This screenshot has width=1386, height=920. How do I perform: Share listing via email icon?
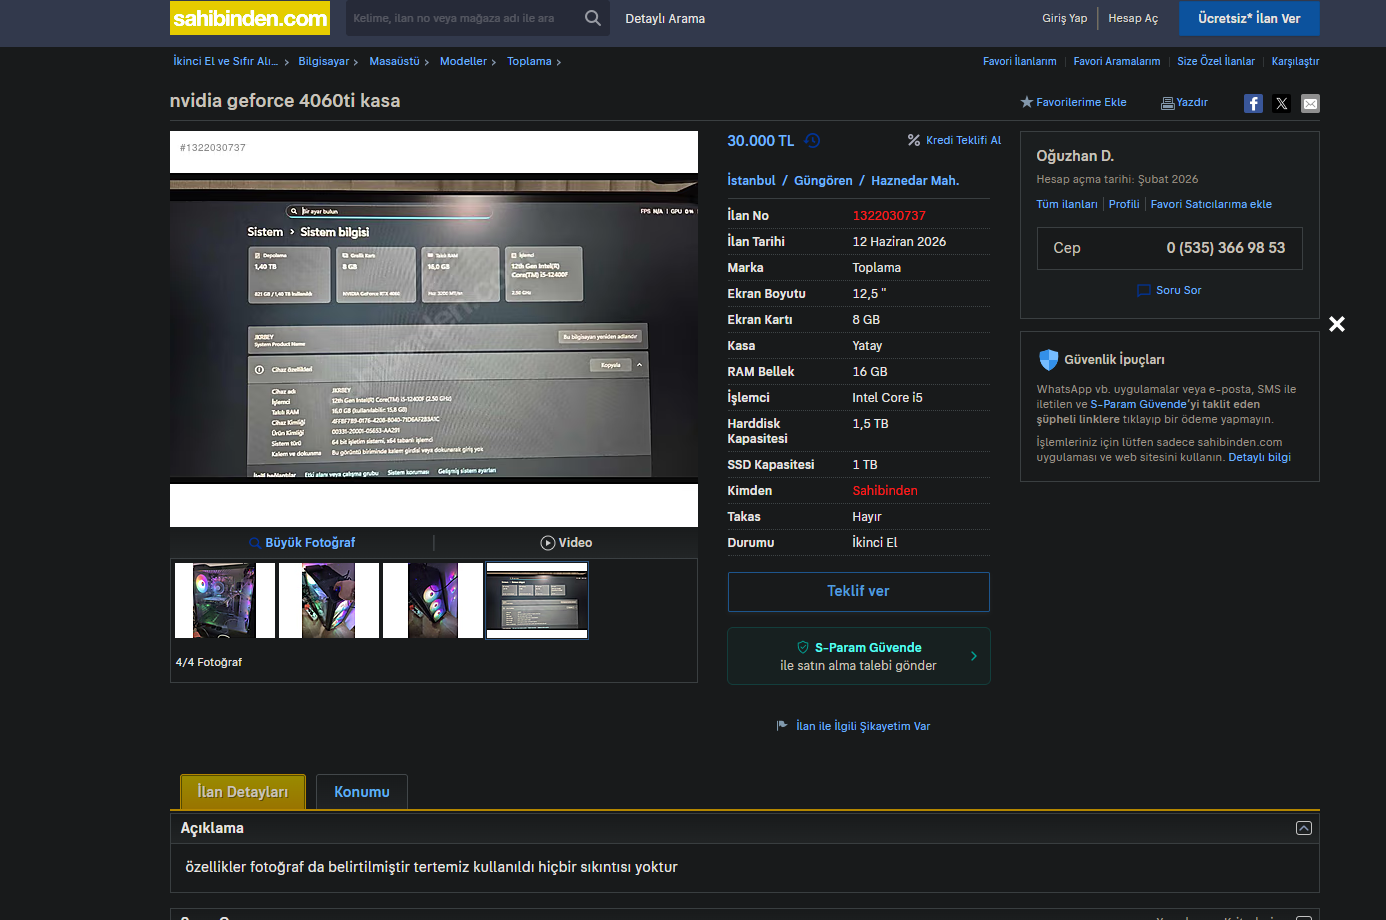click(1310, 103)
